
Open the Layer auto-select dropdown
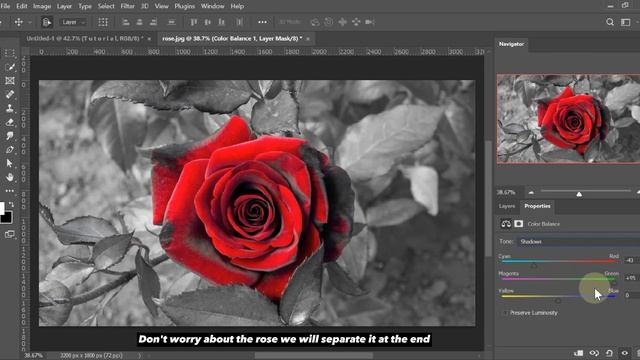[x=73, y=22]
